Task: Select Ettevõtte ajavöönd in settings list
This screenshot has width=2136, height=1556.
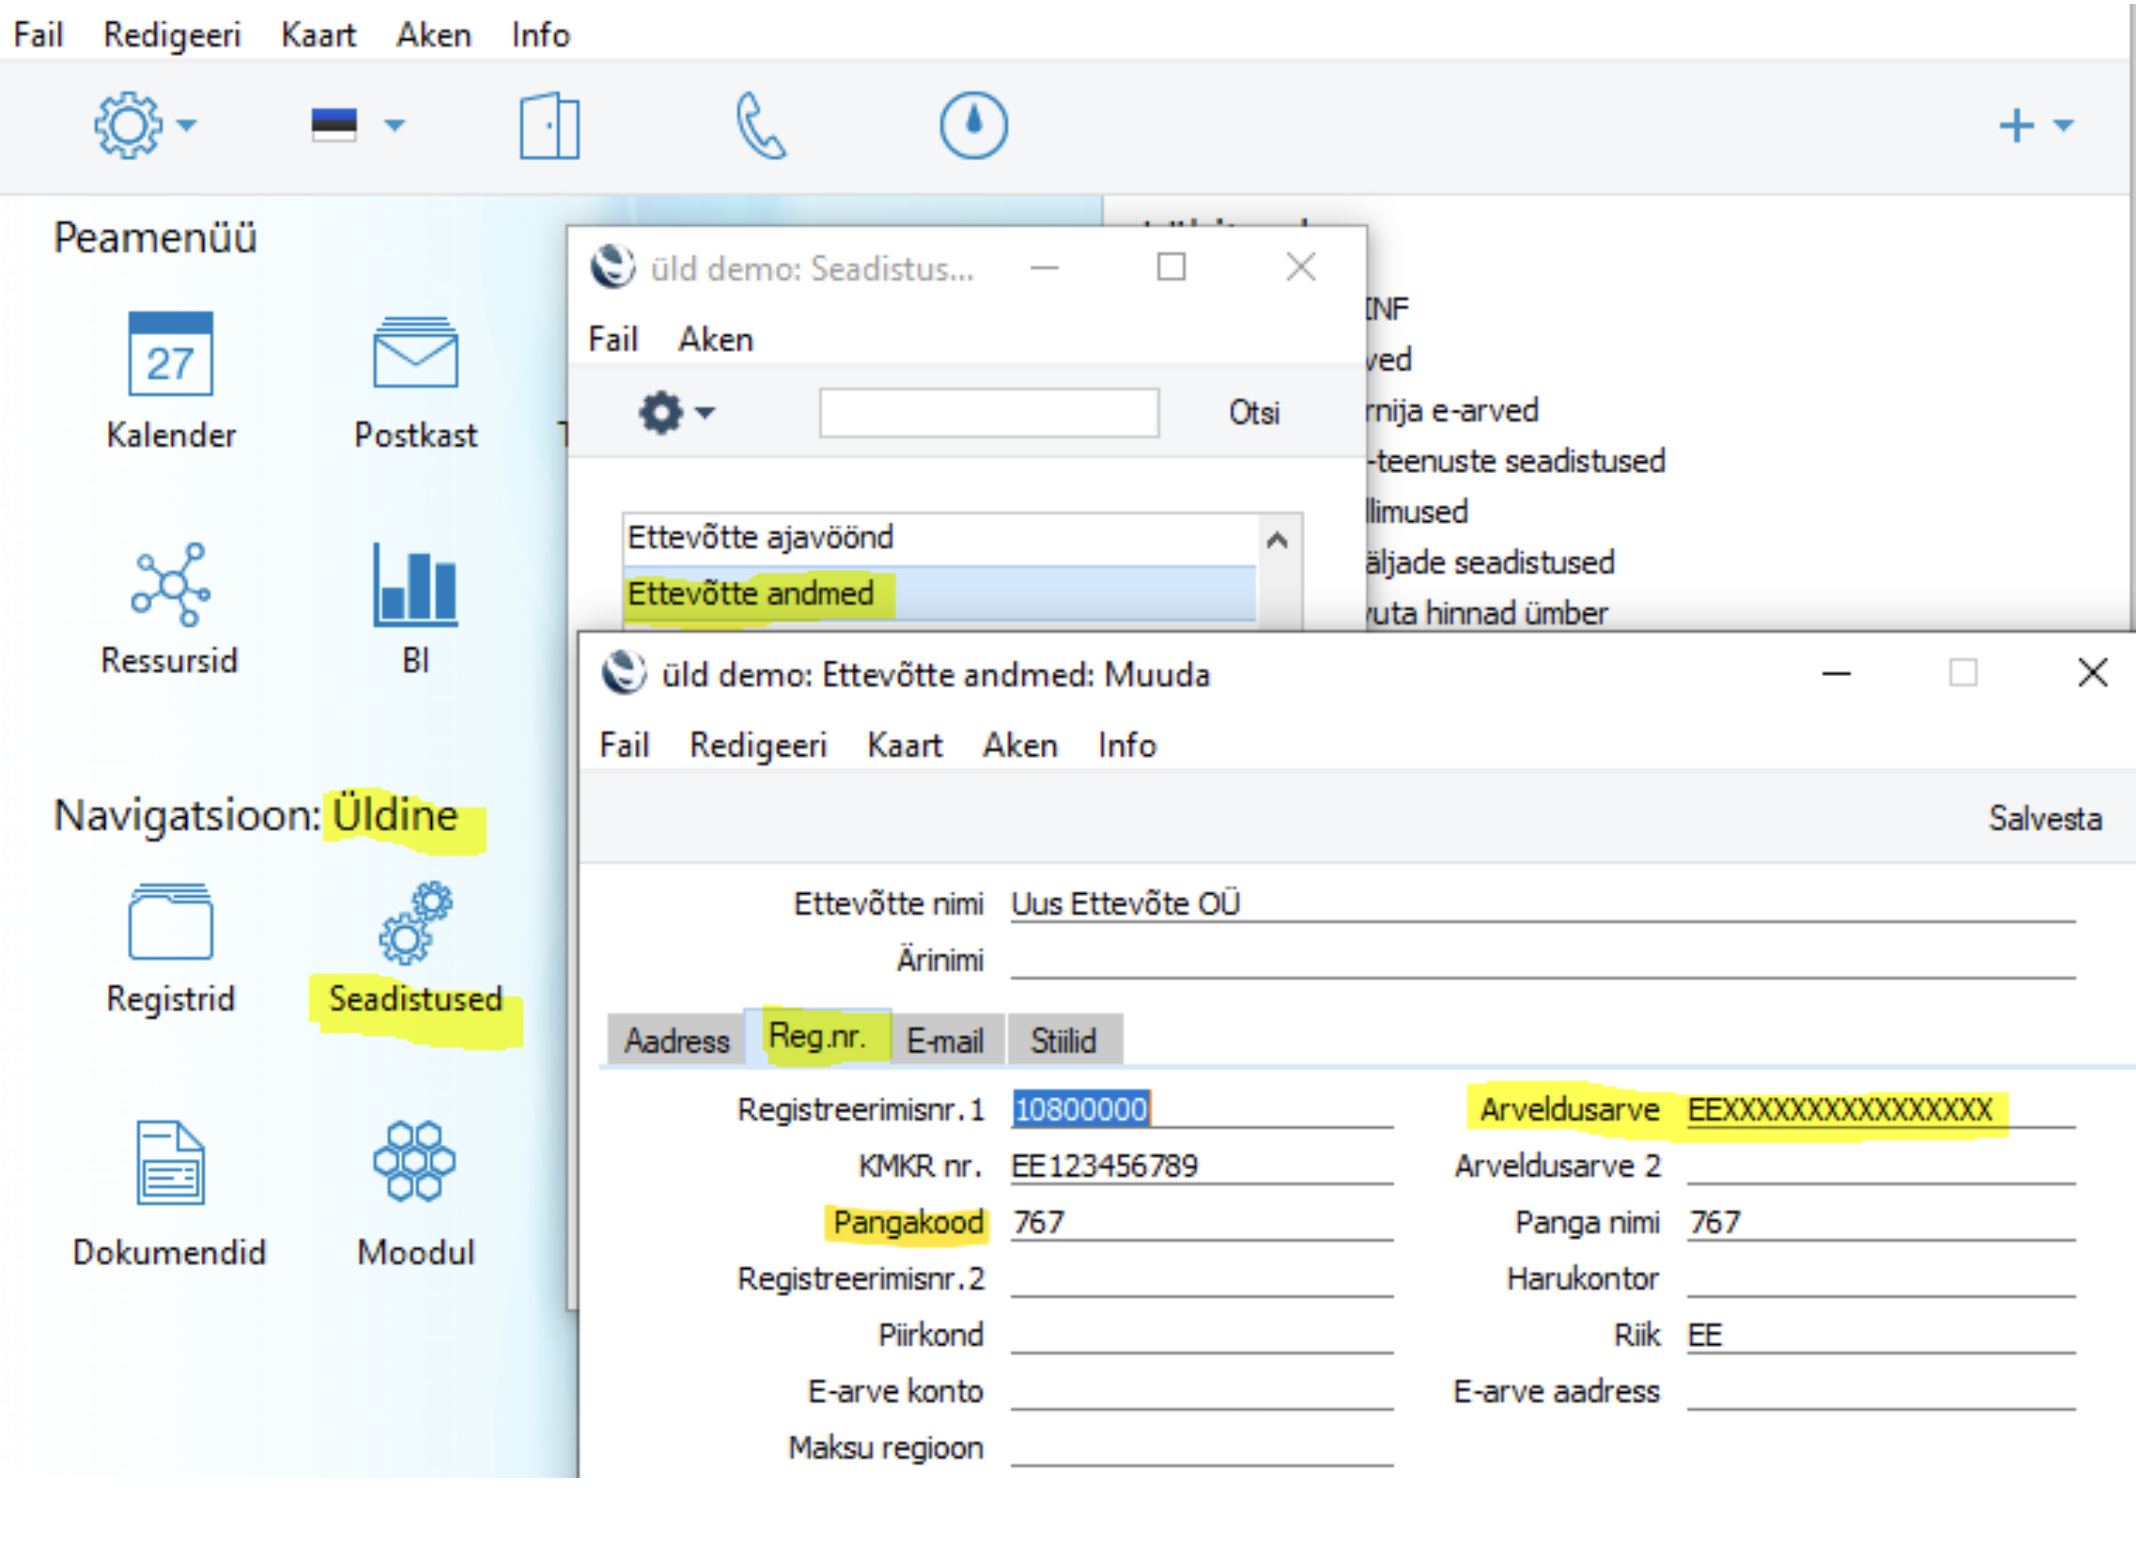Action: point(760,538)
